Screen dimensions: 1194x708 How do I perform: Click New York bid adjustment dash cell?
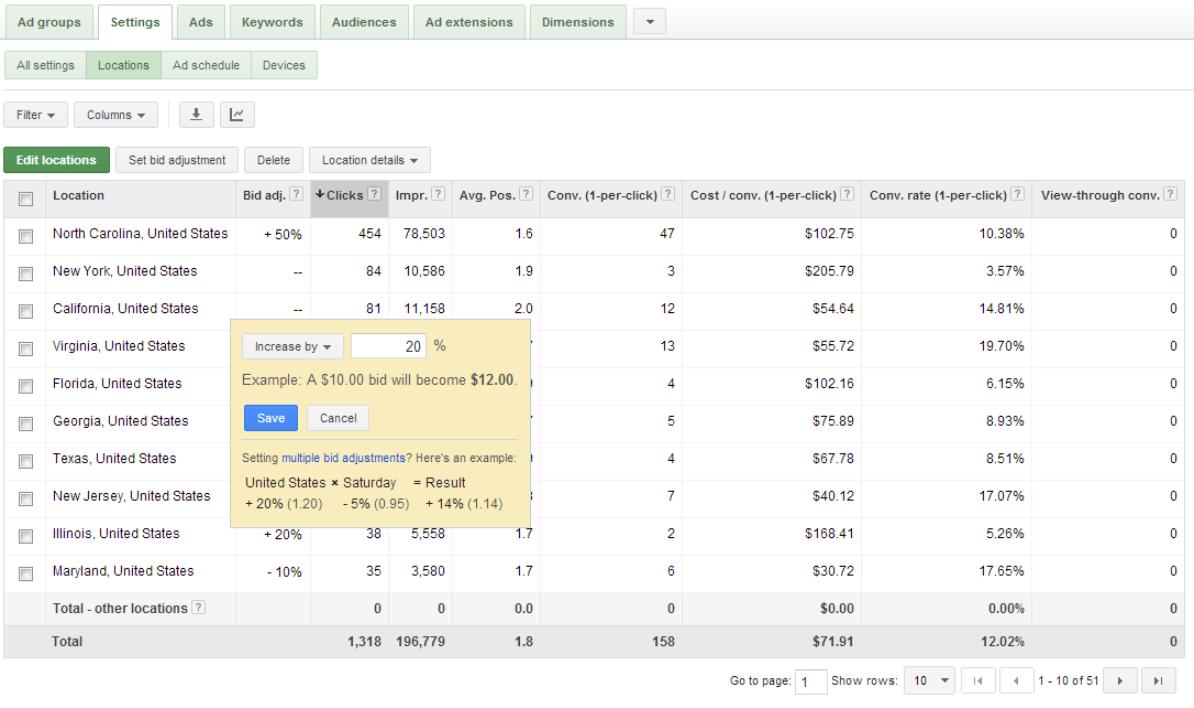coord(298,272)
